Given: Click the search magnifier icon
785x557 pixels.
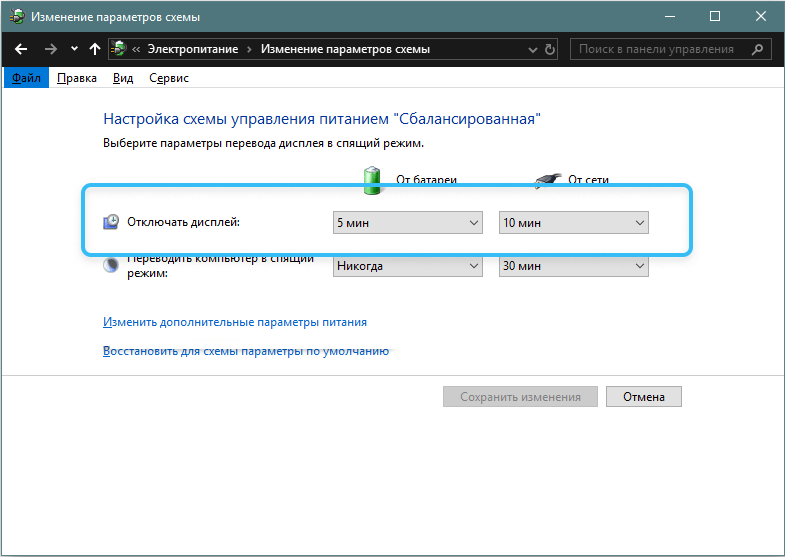Looking at the screenshot, I should coord(757,49).
